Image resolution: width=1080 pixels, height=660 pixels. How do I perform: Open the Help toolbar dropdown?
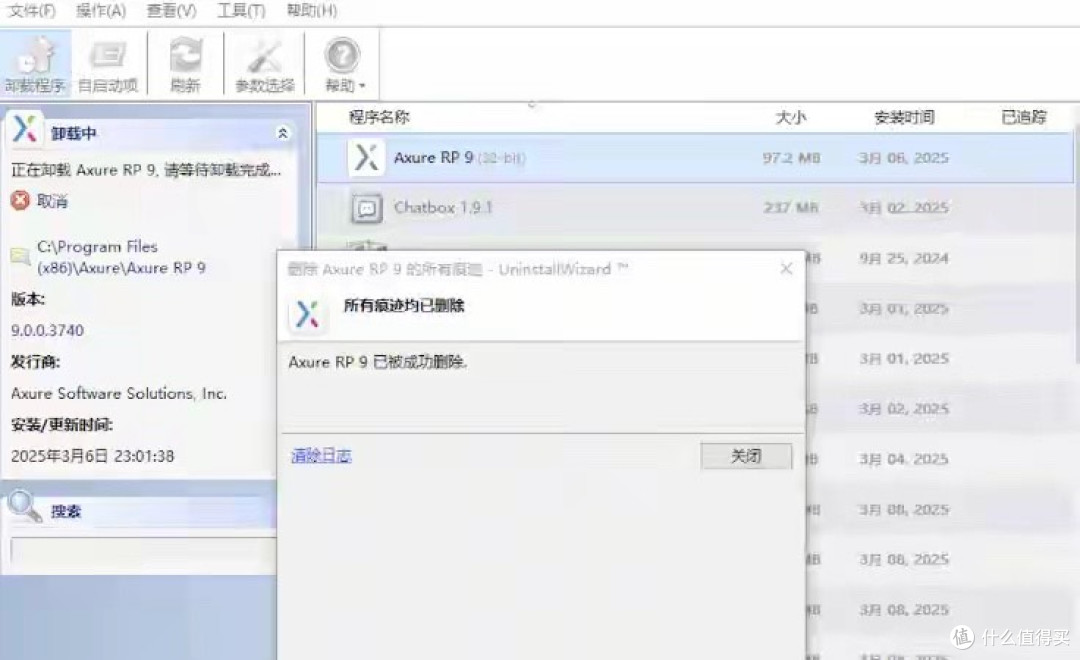(344, 64)
